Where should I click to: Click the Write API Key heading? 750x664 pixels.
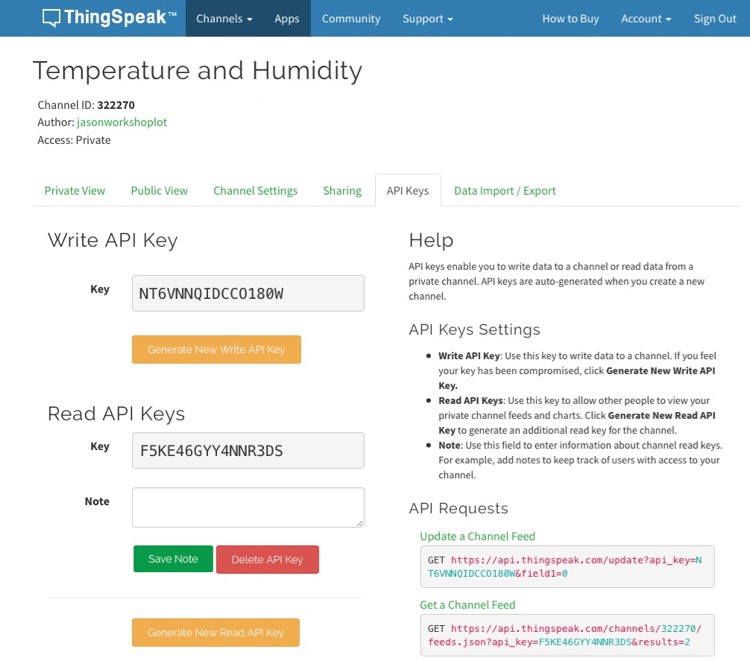(112, 240)
